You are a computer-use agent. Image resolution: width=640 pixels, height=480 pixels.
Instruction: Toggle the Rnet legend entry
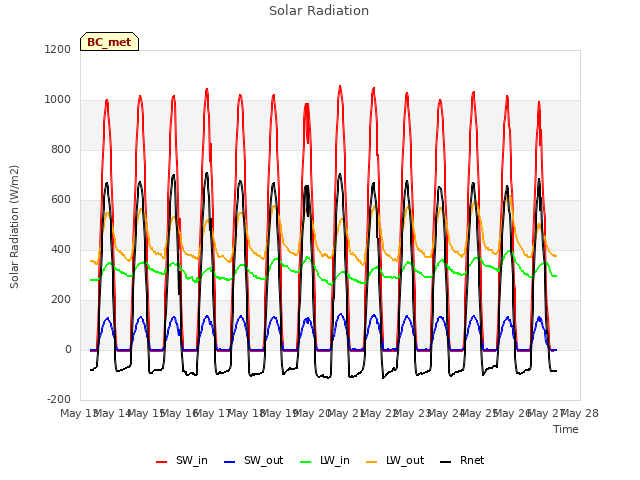462,461
